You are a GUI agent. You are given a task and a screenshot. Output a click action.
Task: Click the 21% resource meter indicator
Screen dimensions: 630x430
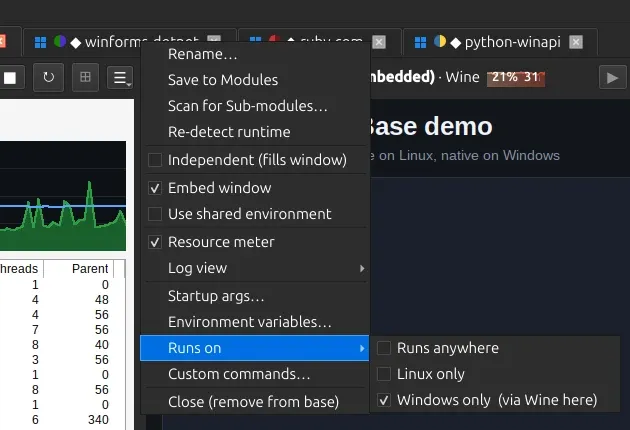[x=516, y=77]
